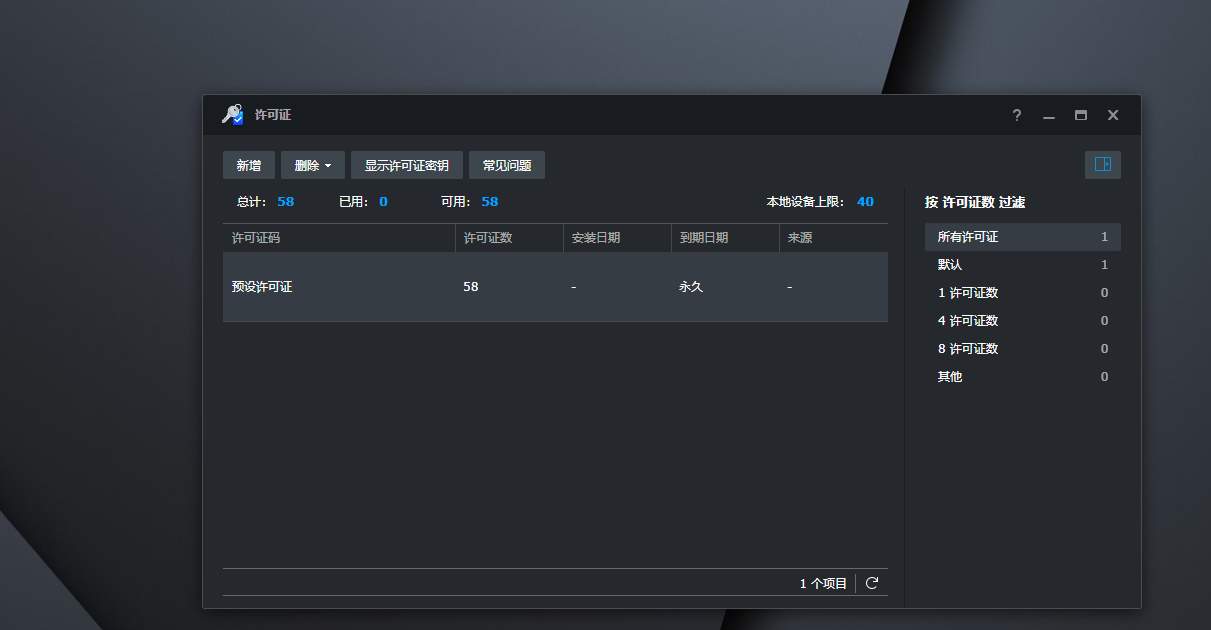Filter by 默认 licenses

point(1023,265)
